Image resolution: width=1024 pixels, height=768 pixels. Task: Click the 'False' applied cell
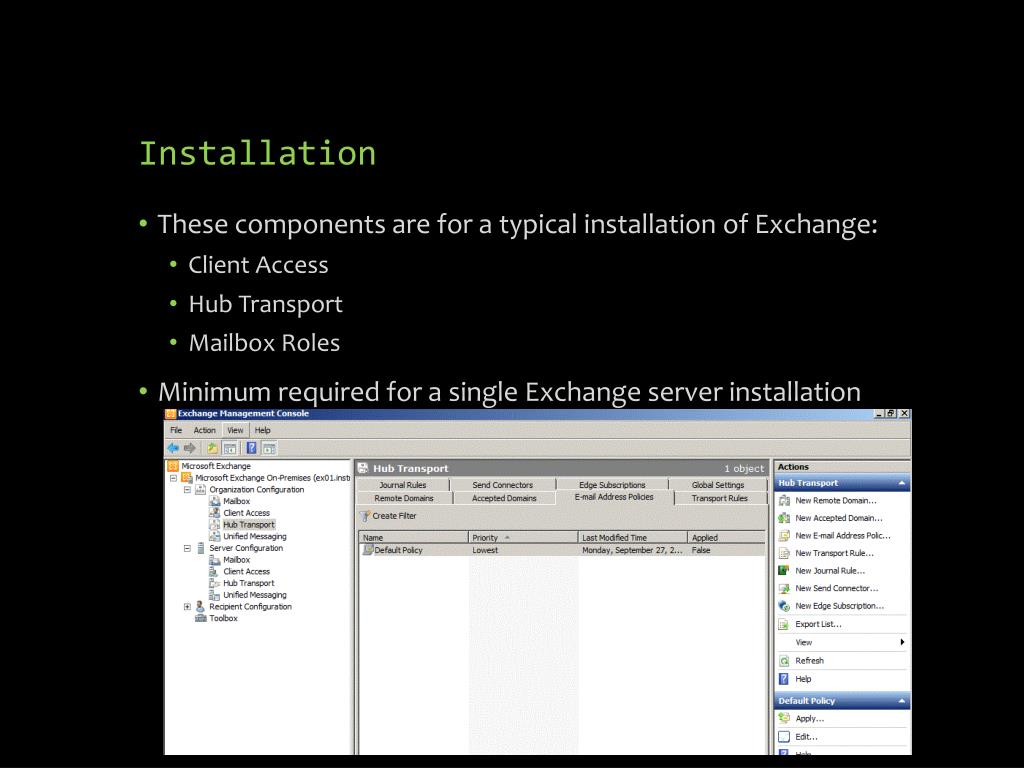(x=701, y=551)
